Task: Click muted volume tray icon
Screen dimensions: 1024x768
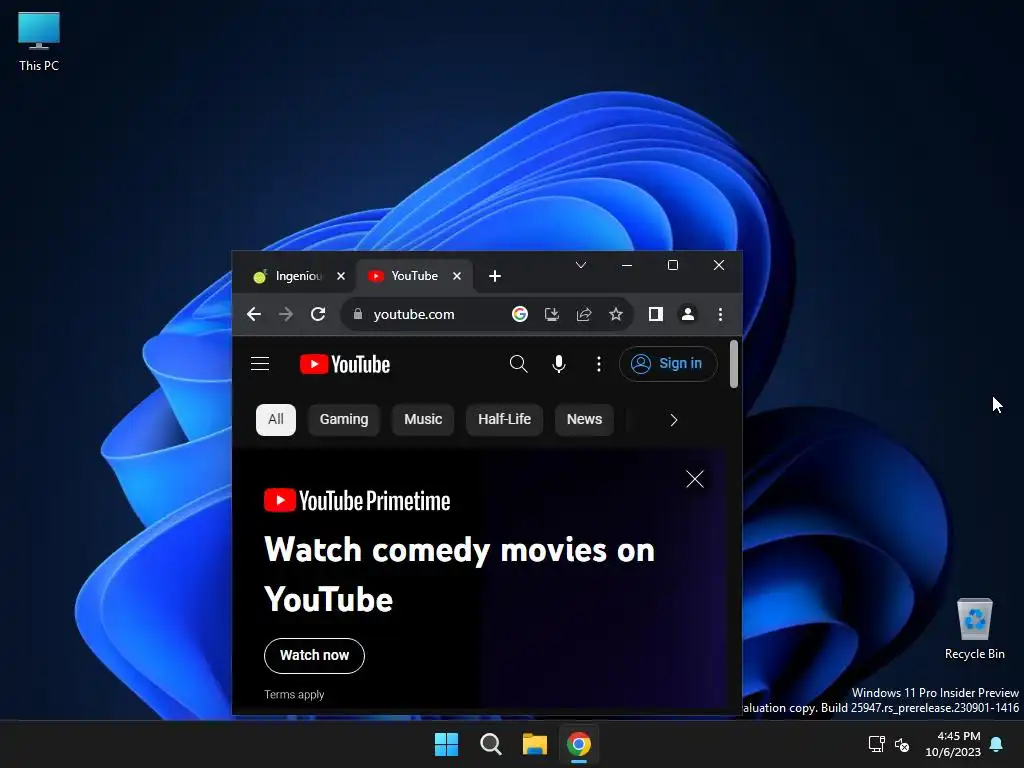Action: coord(902,744)
